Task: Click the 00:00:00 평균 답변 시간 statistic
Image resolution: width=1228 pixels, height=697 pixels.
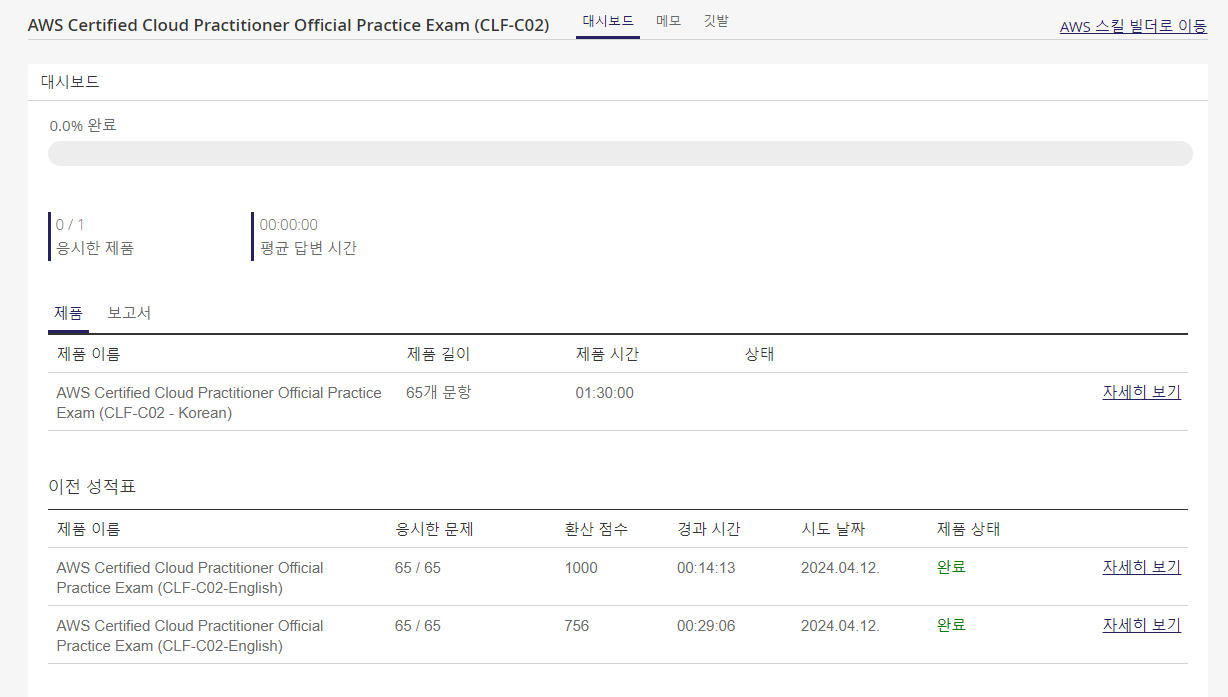Action: point(307,236)
